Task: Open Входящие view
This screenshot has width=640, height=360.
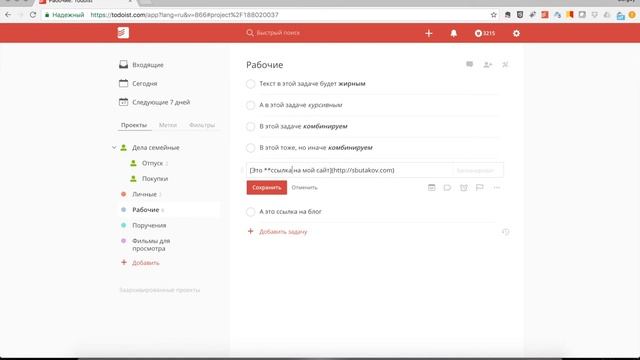Action: coord(148,65)
